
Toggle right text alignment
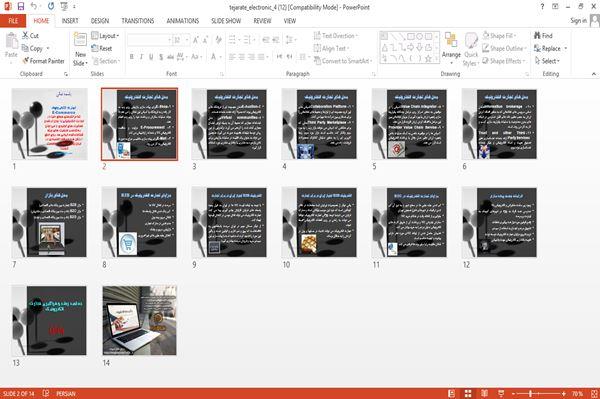tap(251, 57)
